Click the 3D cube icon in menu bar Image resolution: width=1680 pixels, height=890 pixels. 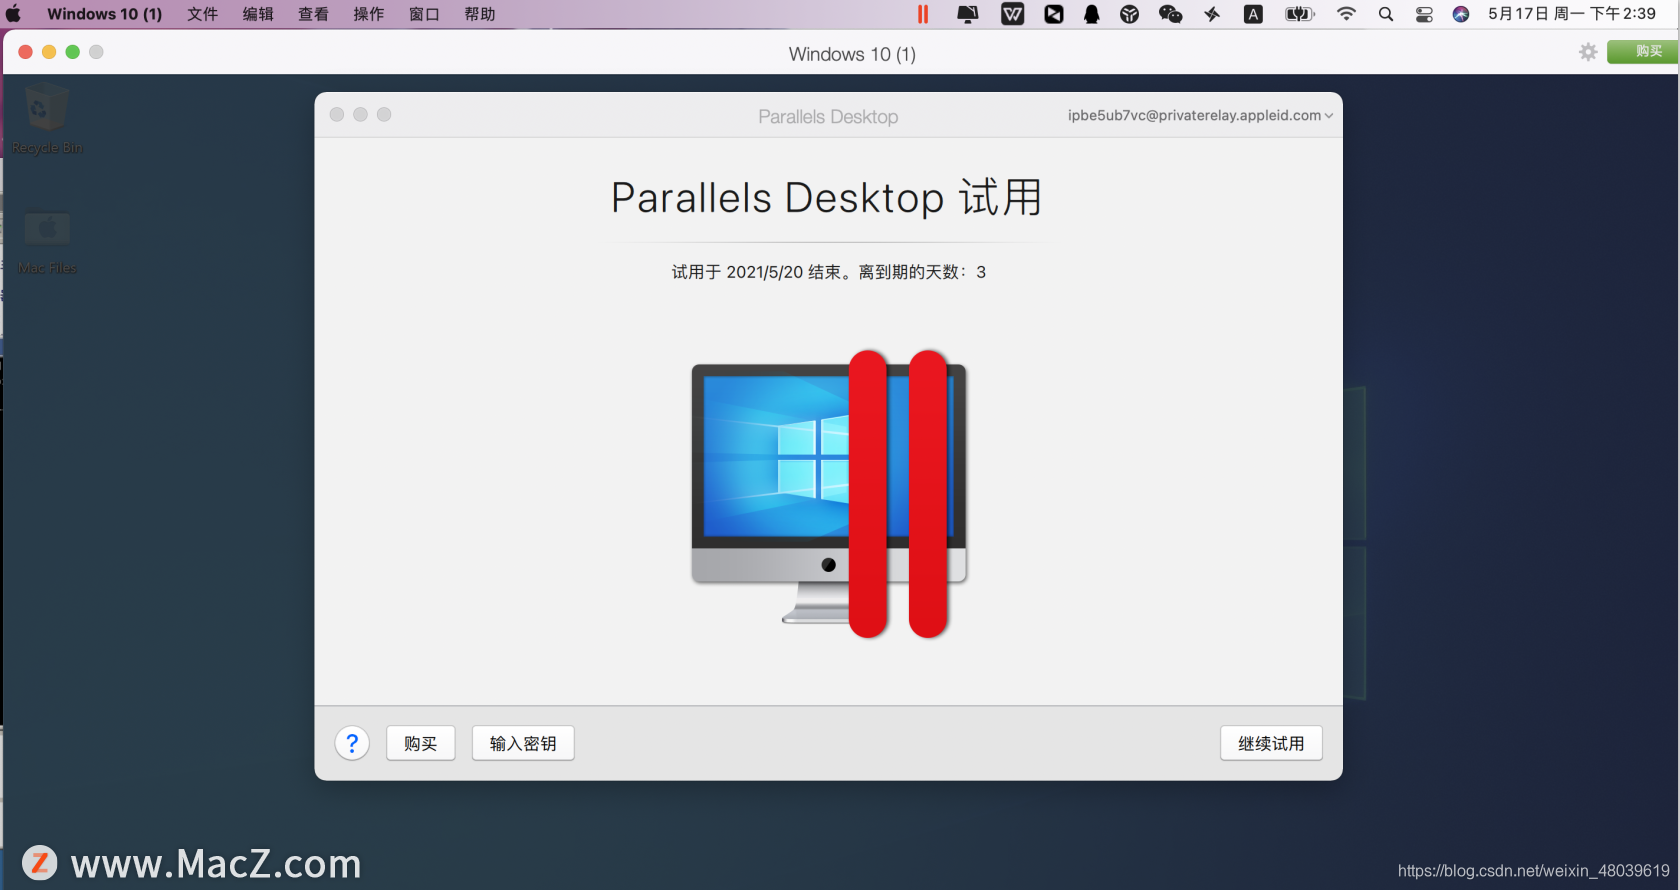pos(1129,14)
